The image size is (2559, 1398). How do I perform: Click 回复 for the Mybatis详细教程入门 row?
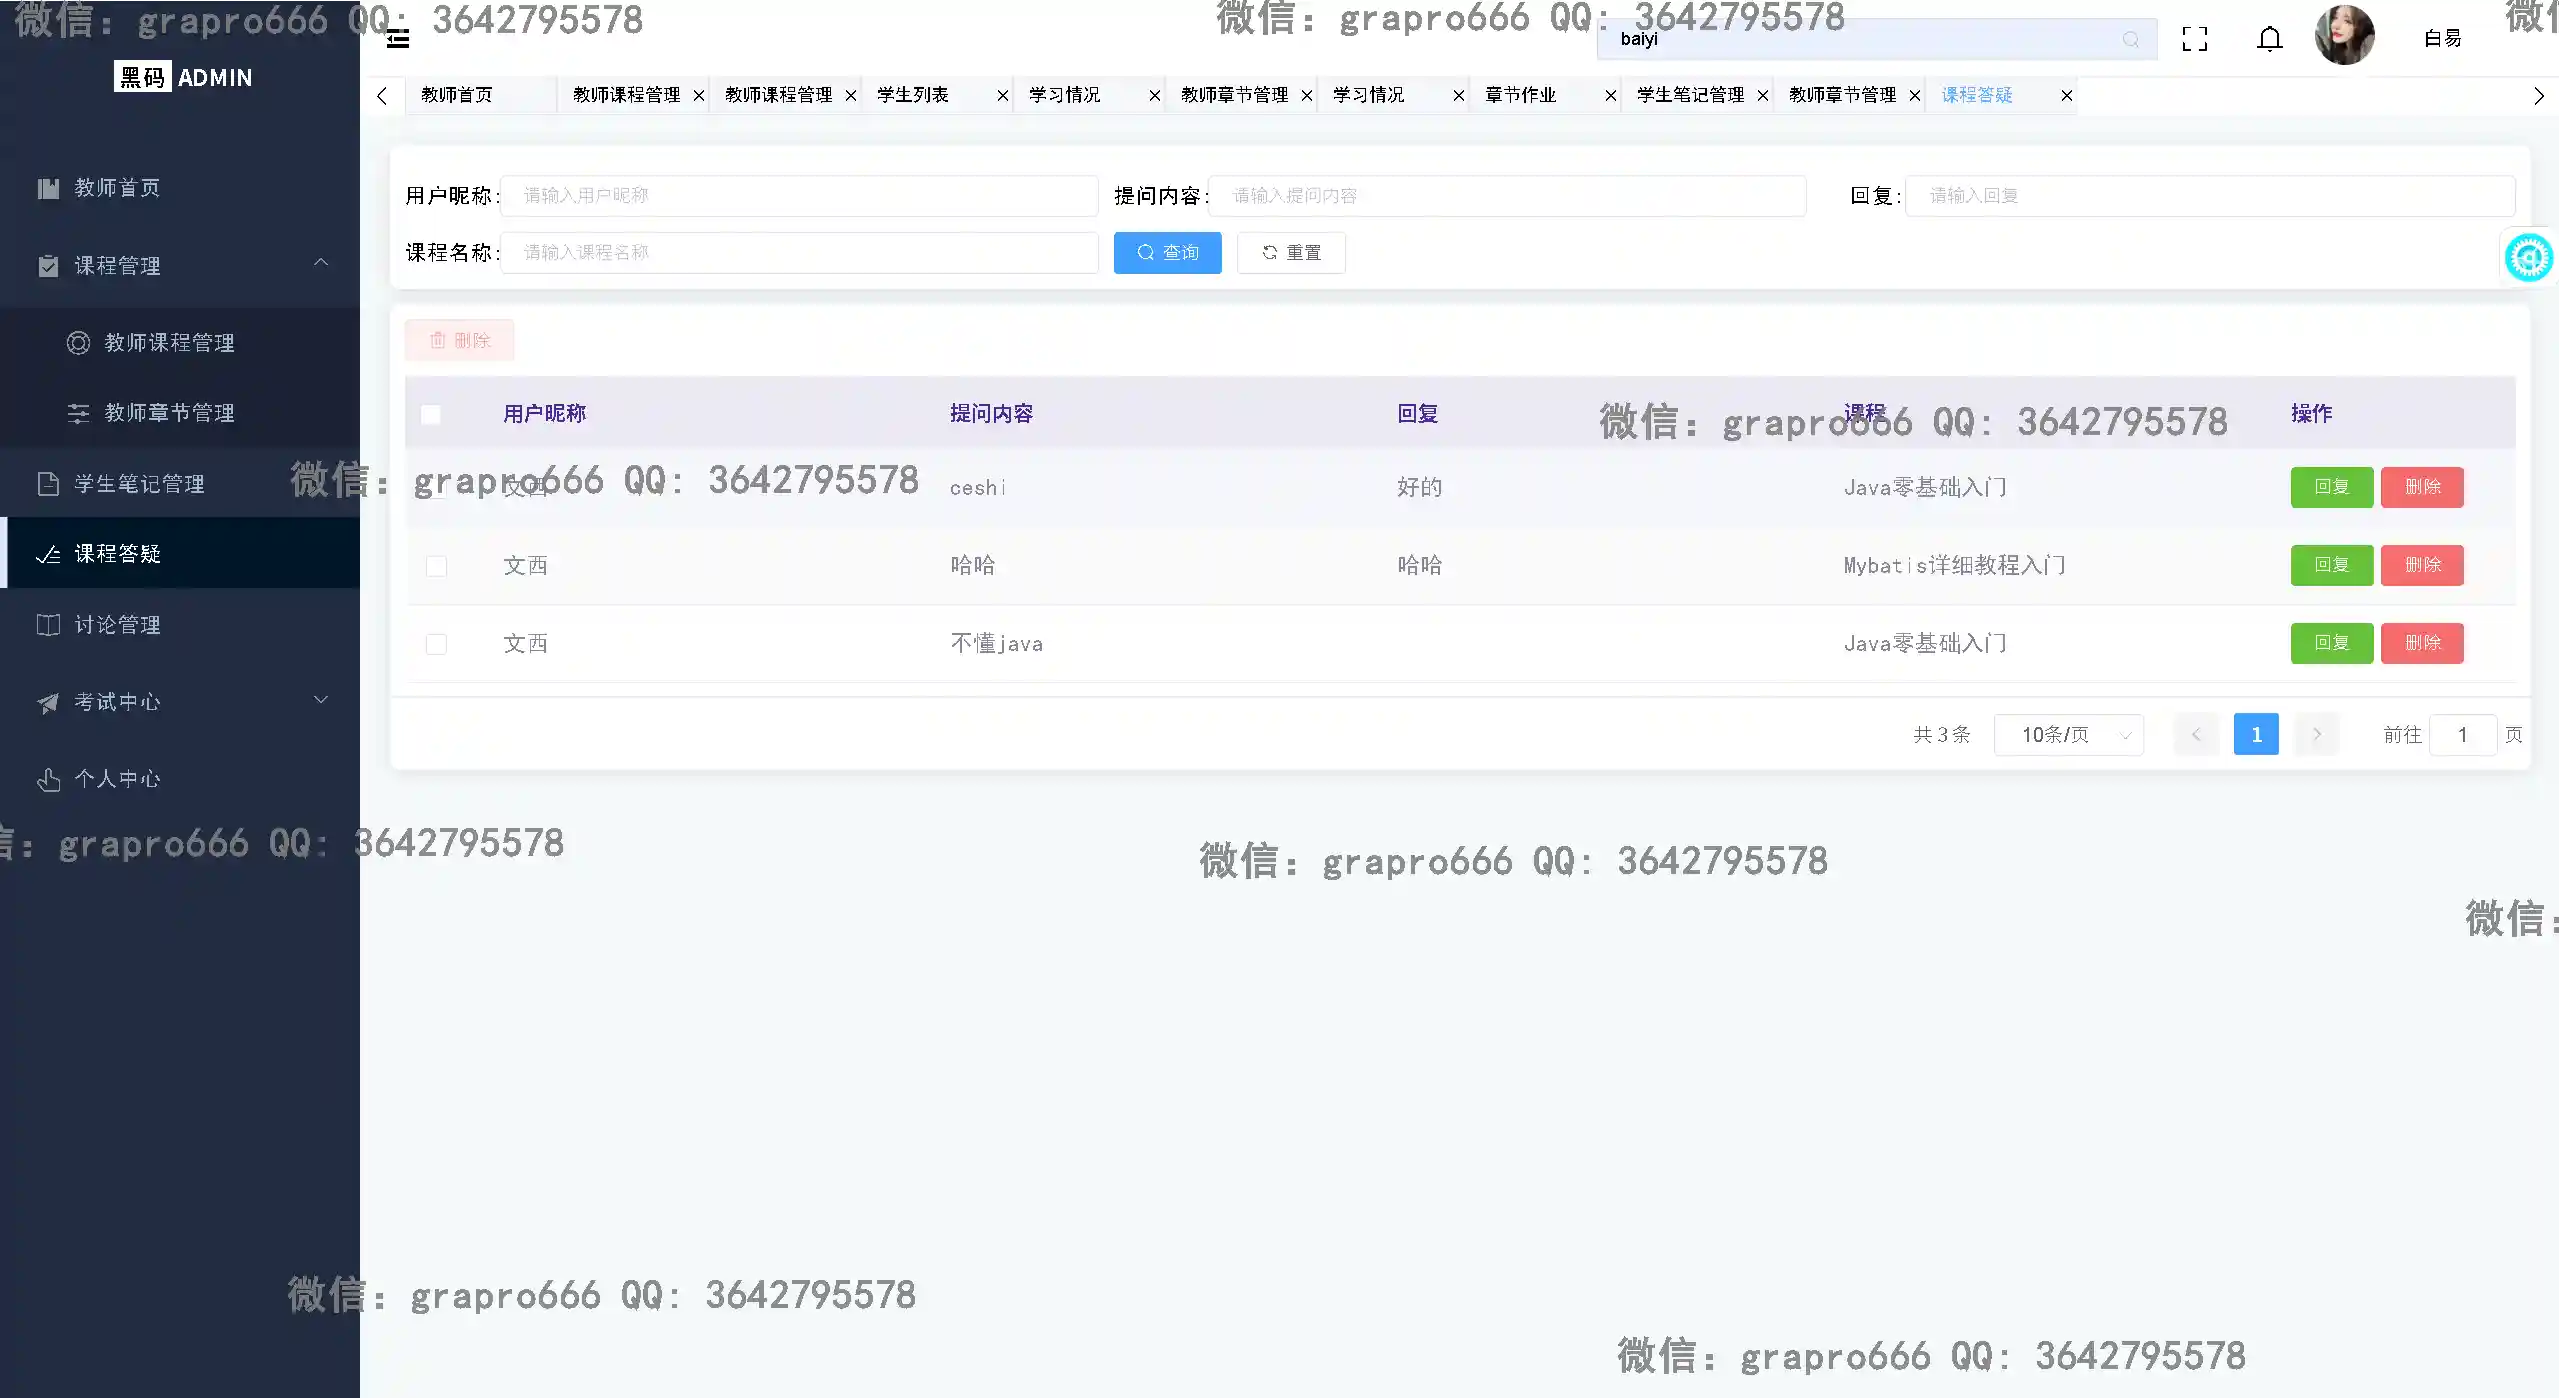pos(2330,565)
